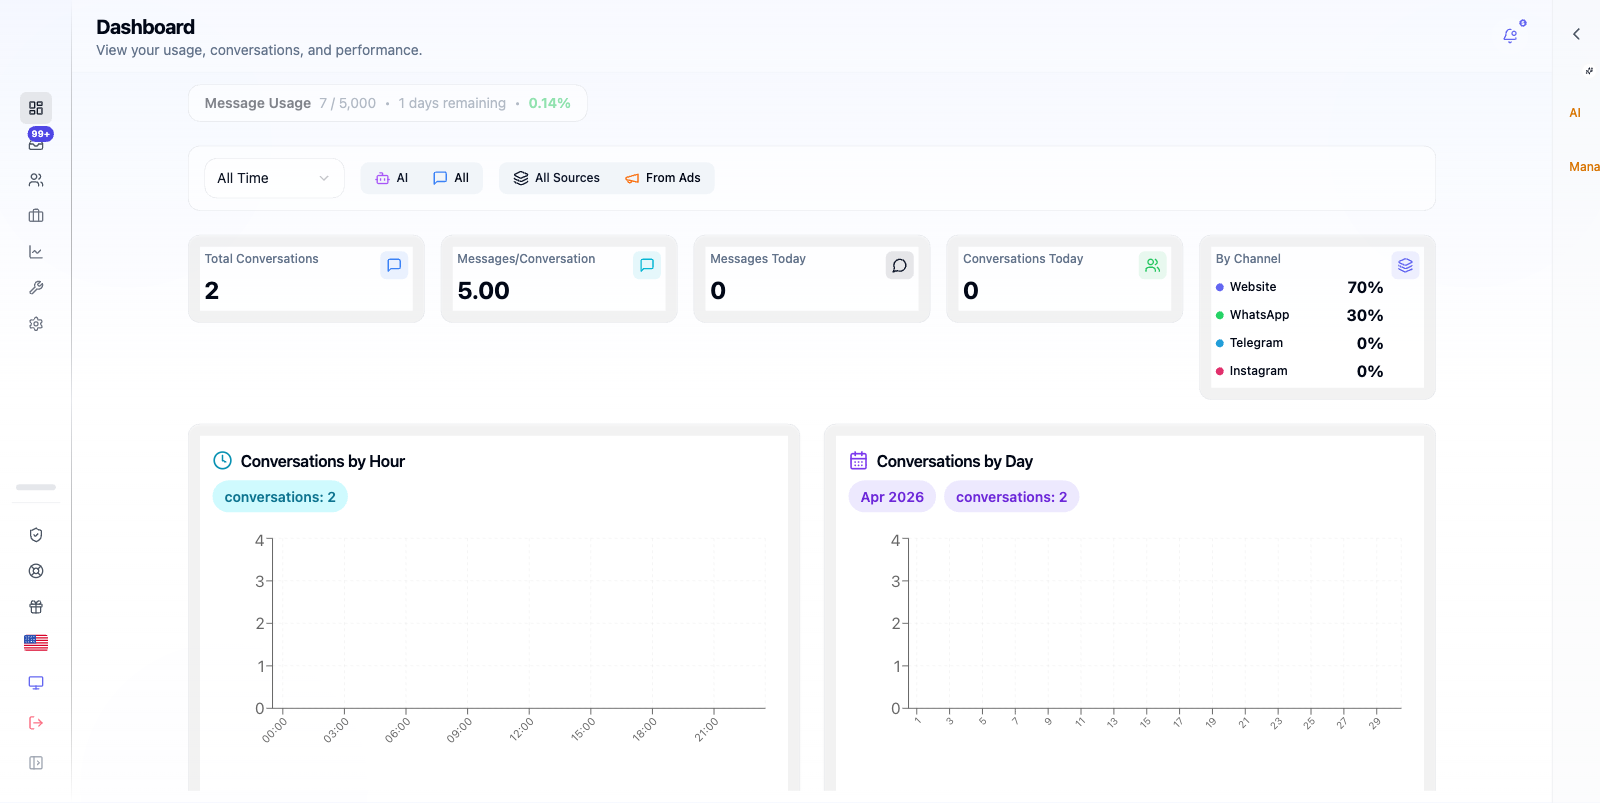Click the WhatsApp channel row

point(1299,315)
